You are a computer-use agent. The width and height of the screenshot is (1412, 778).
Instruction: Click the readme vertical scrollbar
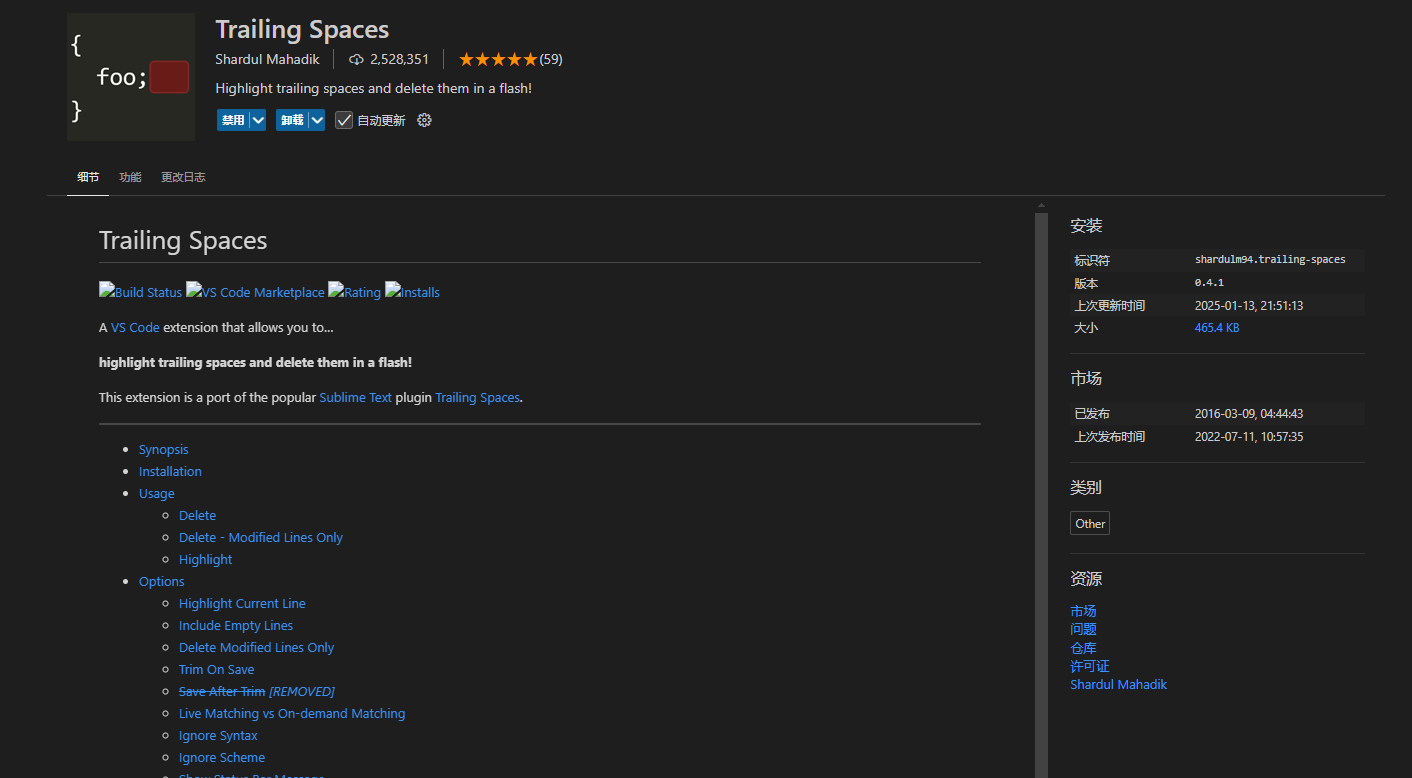(1041, 495)
